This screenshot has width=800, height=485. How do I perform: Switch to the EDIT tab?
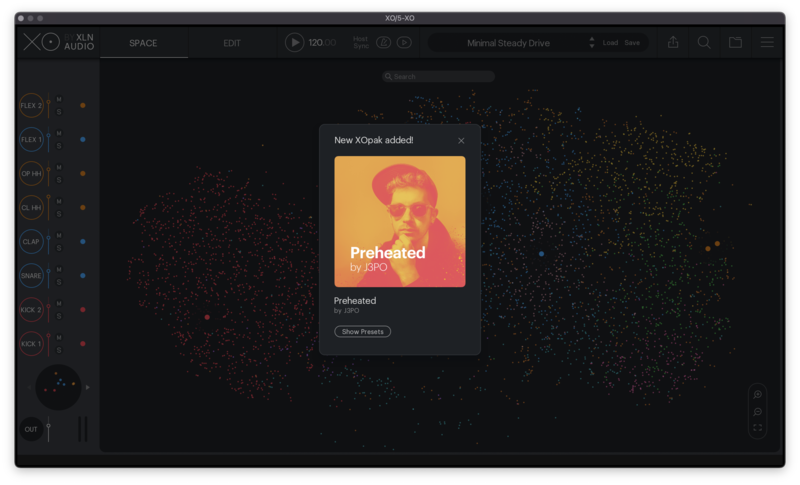pyautogui.click(x=232, y=43)
